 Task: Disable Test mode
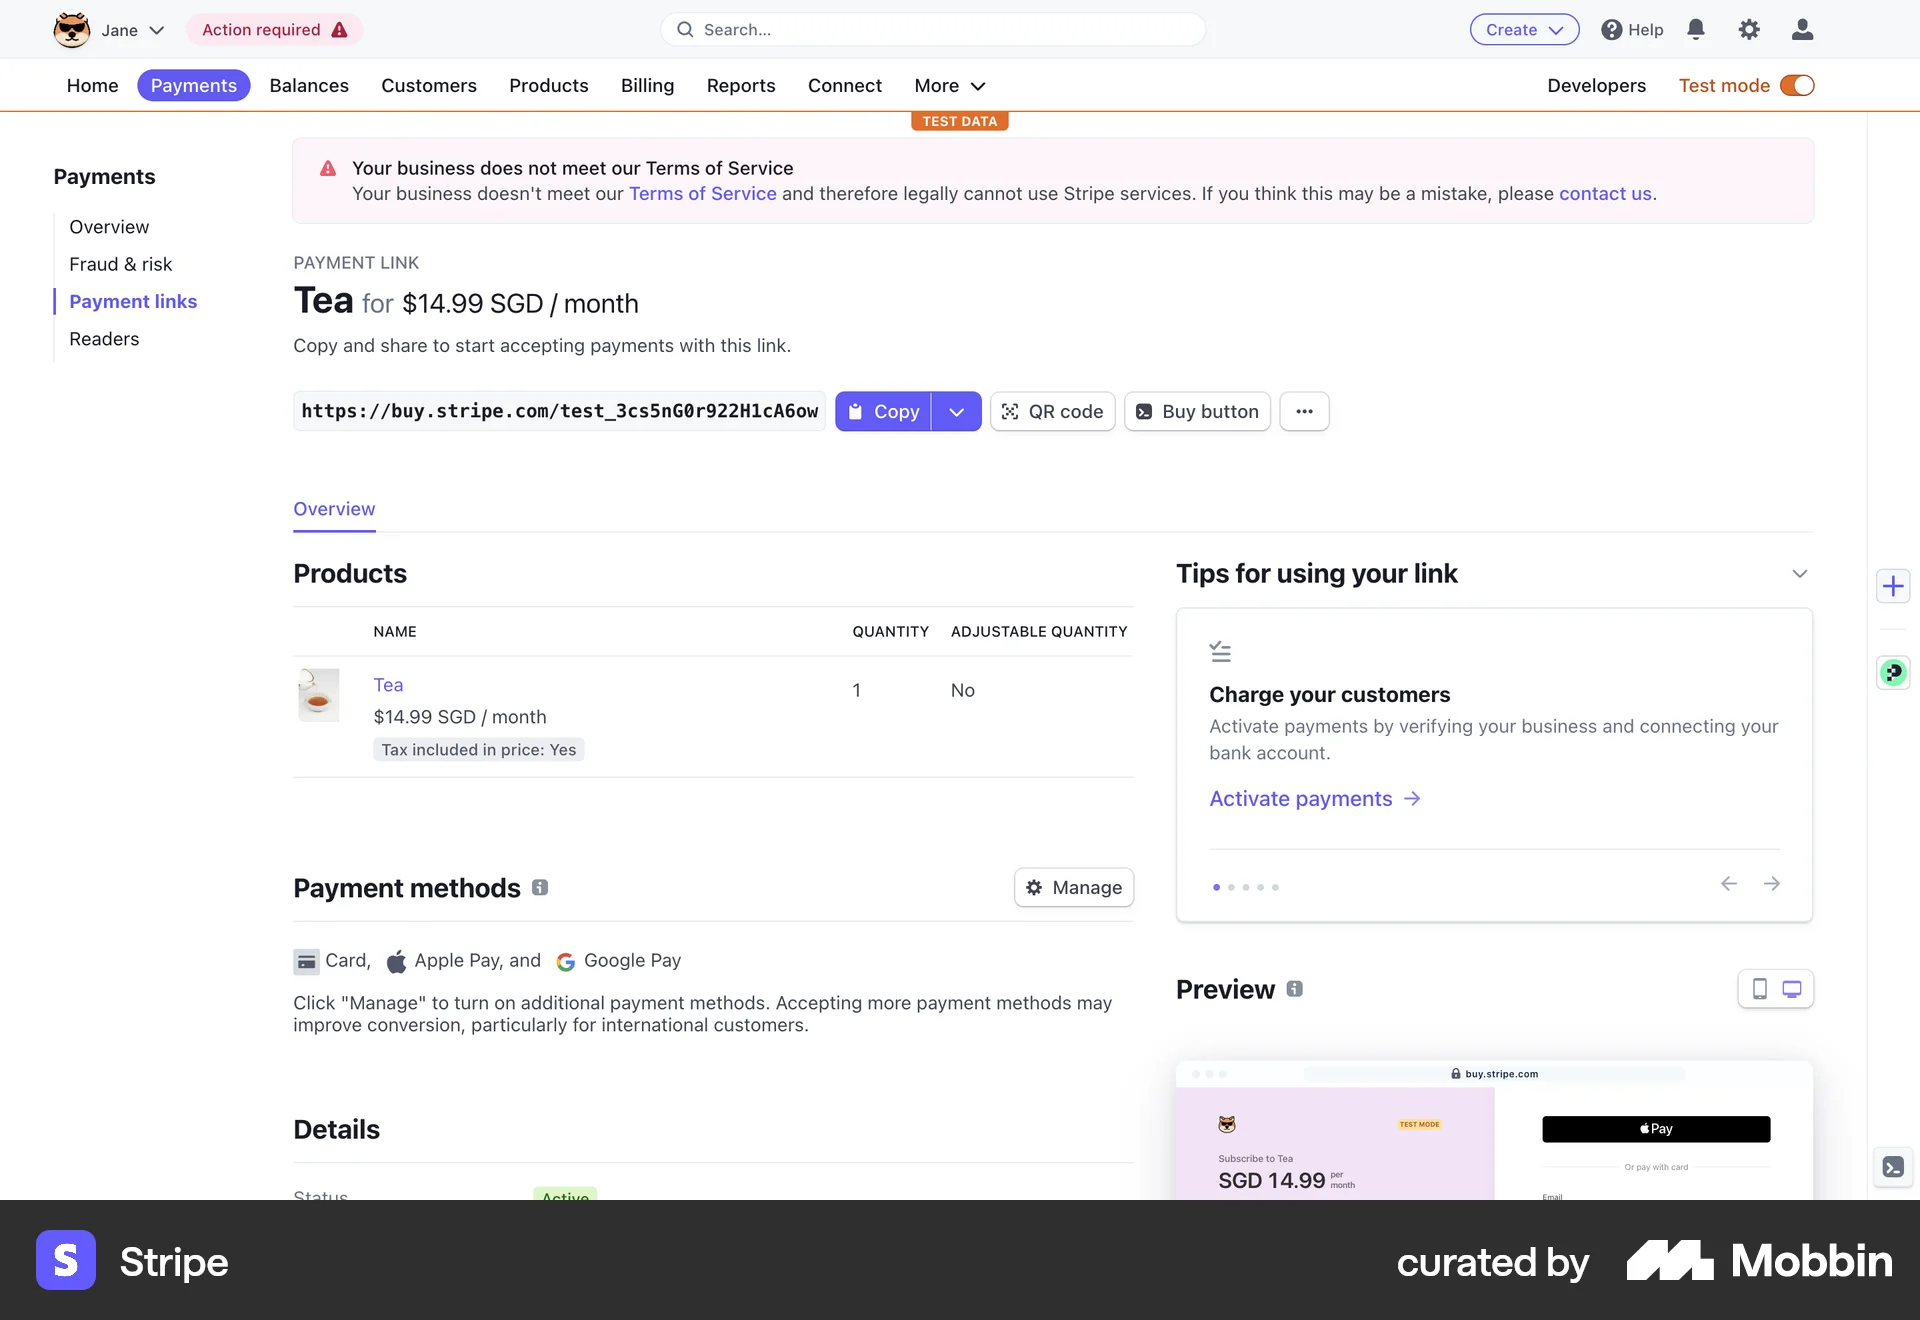(x=1797, y=85)
